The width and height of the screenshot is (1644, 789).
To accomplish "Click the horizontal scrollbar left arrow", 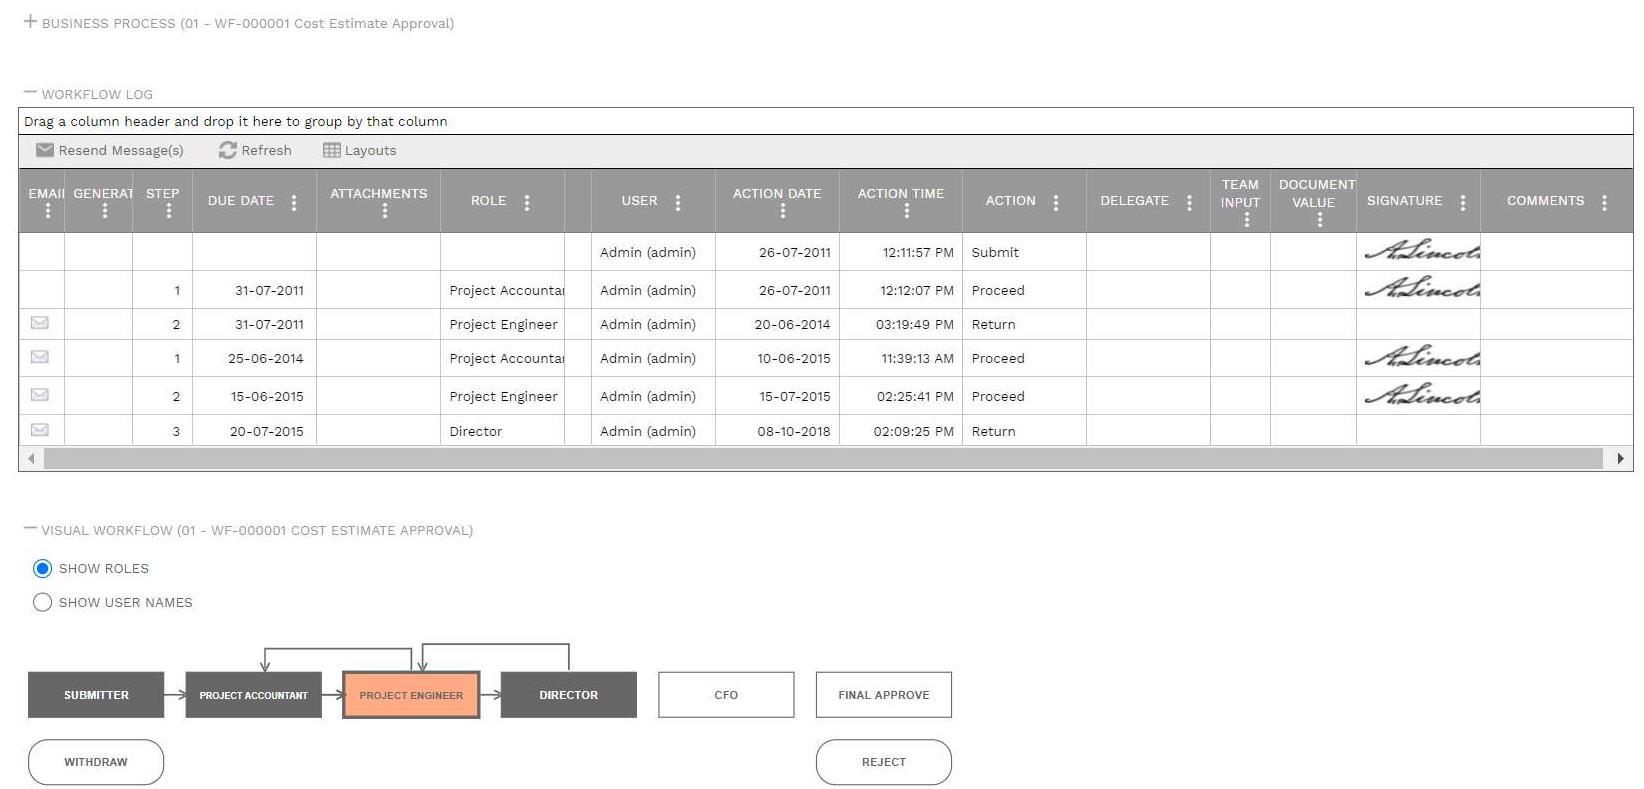I will (31, 458).
